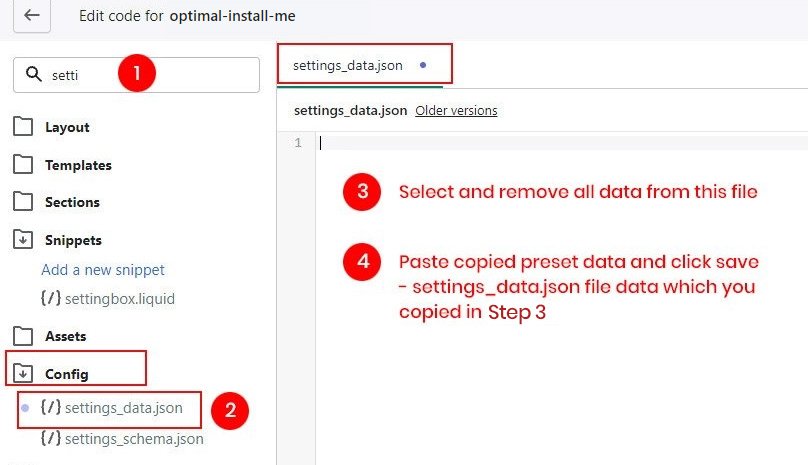Switch to the settings_data.json tab

tap(348, 65)
